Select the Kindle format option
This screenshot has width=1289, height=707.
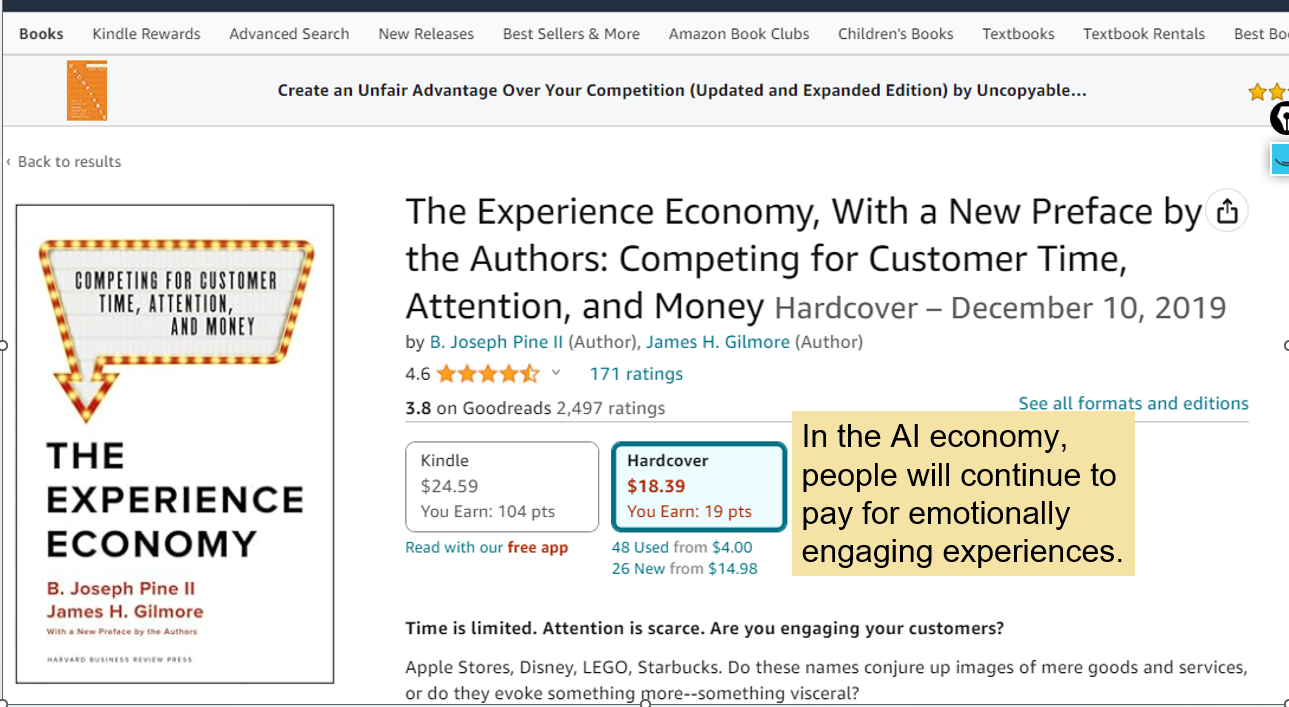(502, 486)
